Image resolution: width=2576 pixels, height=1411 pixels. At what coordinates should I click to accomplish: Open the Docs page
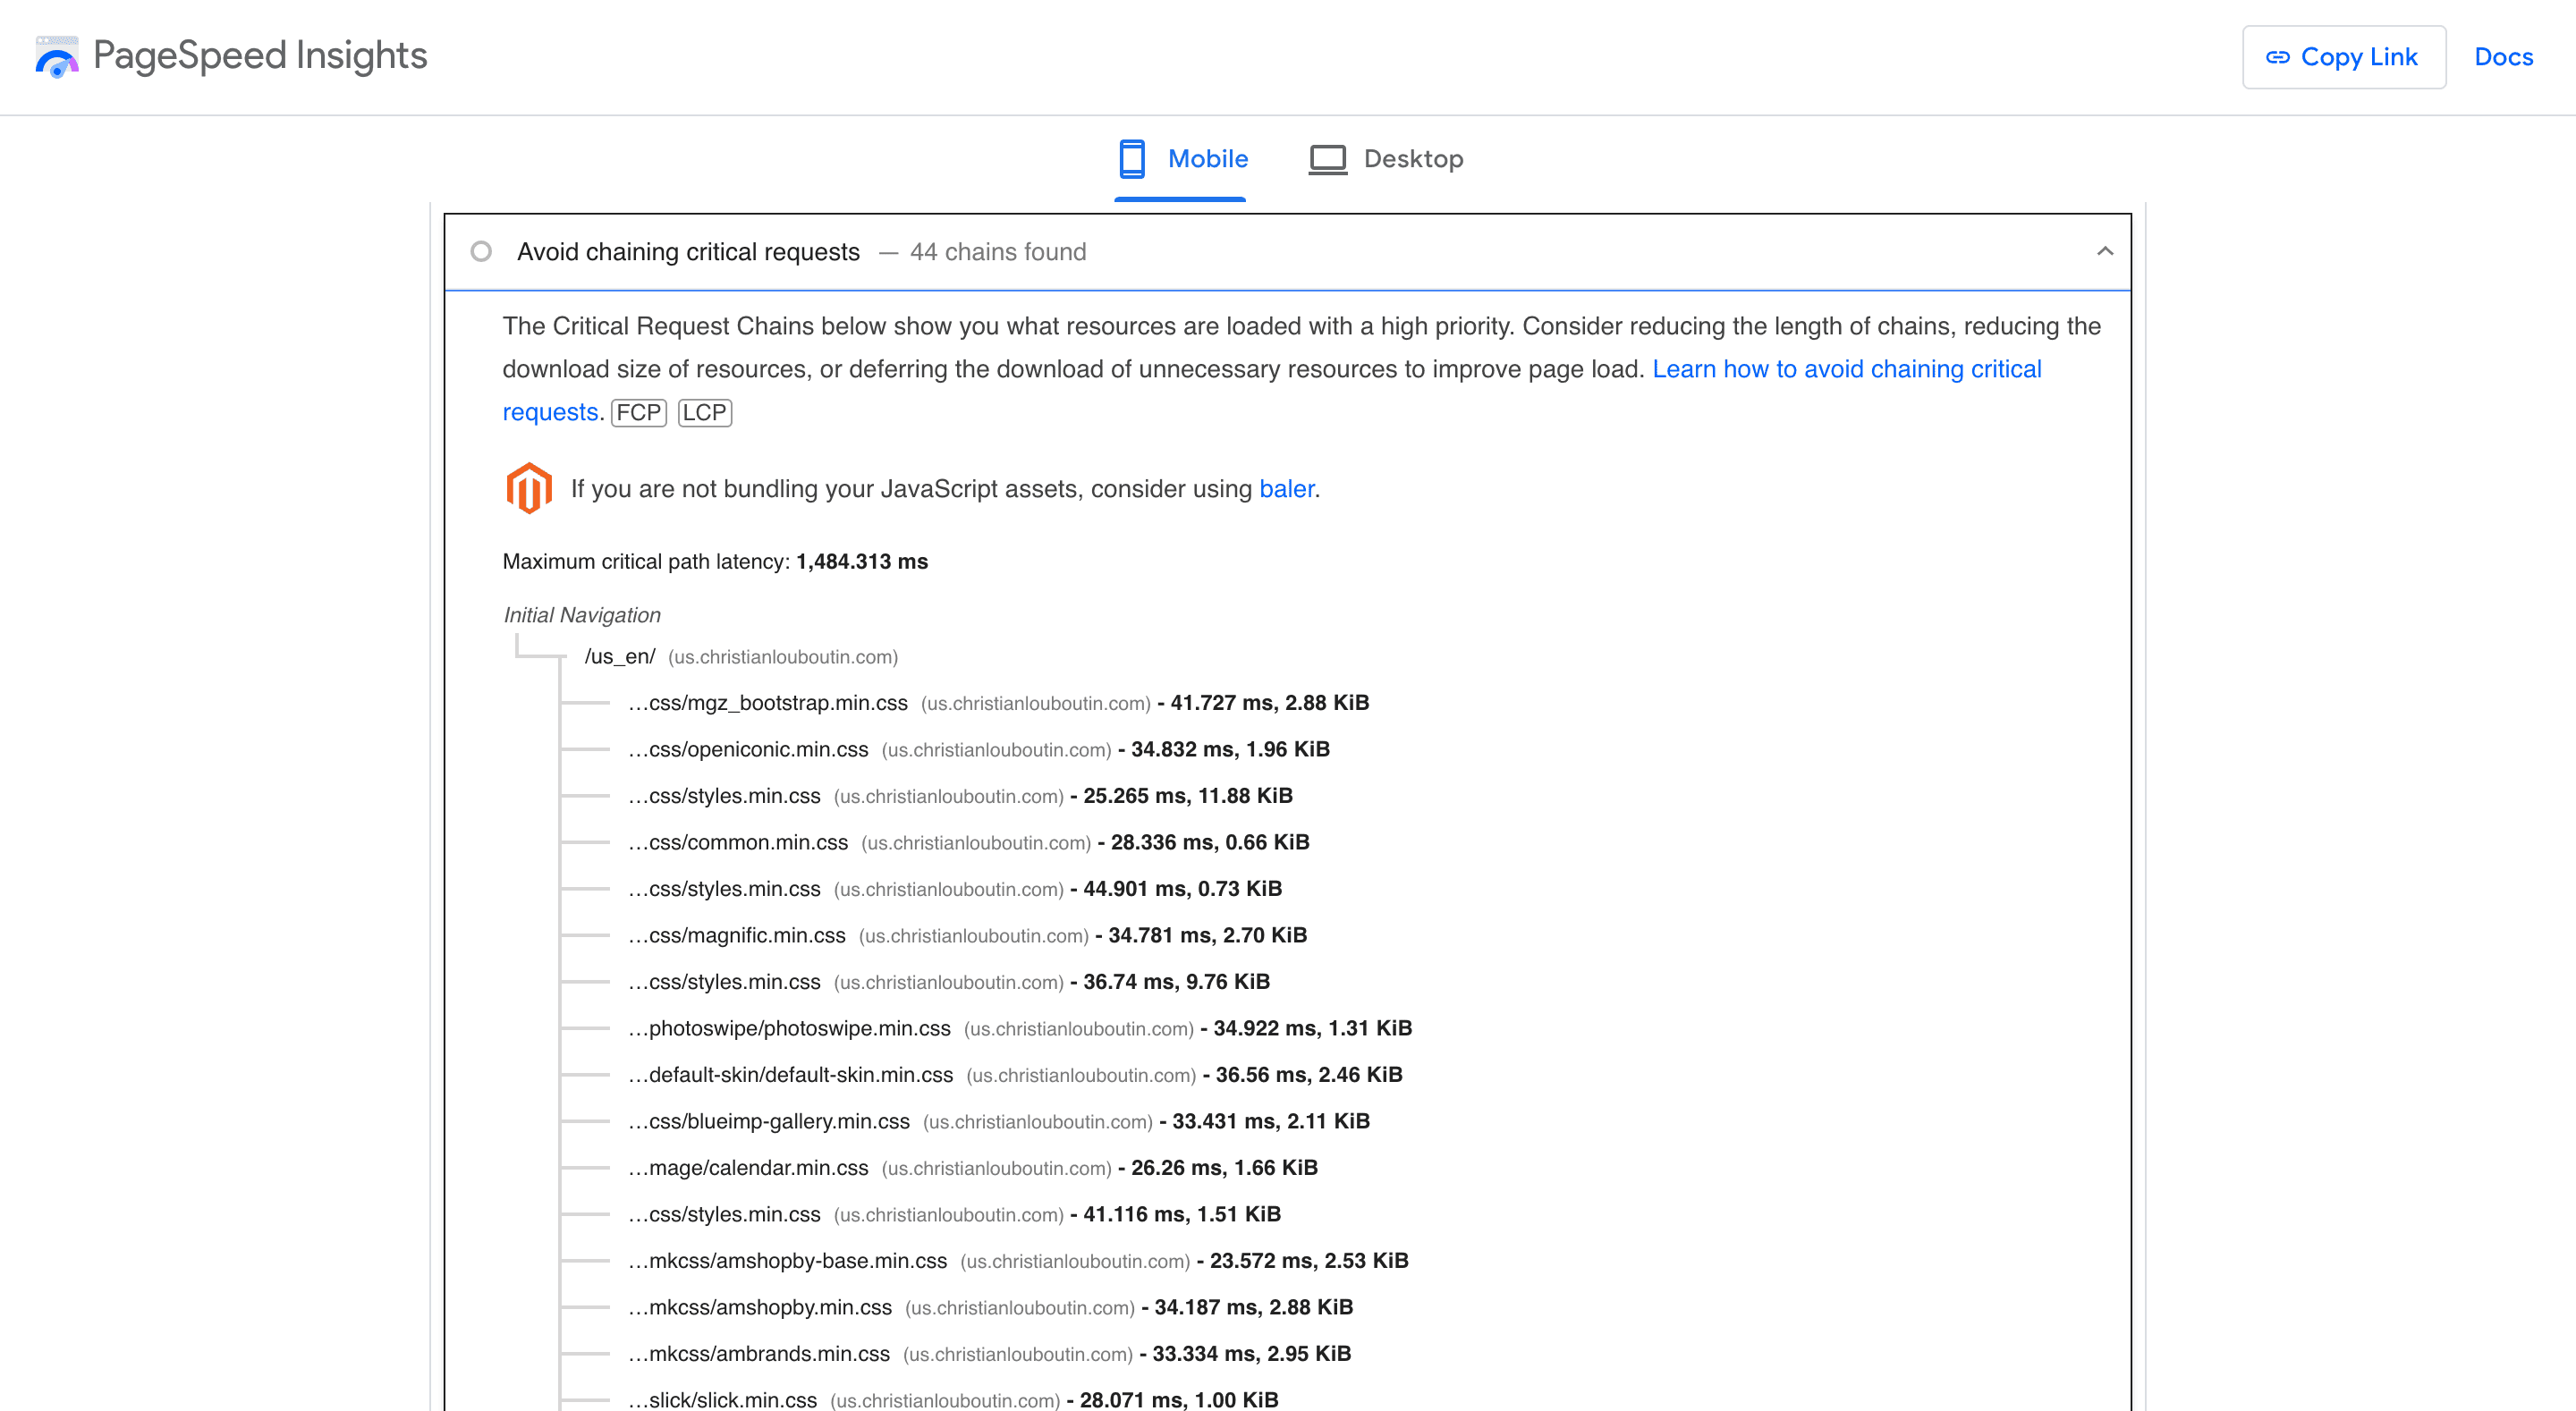click(x=2503, y=57)
